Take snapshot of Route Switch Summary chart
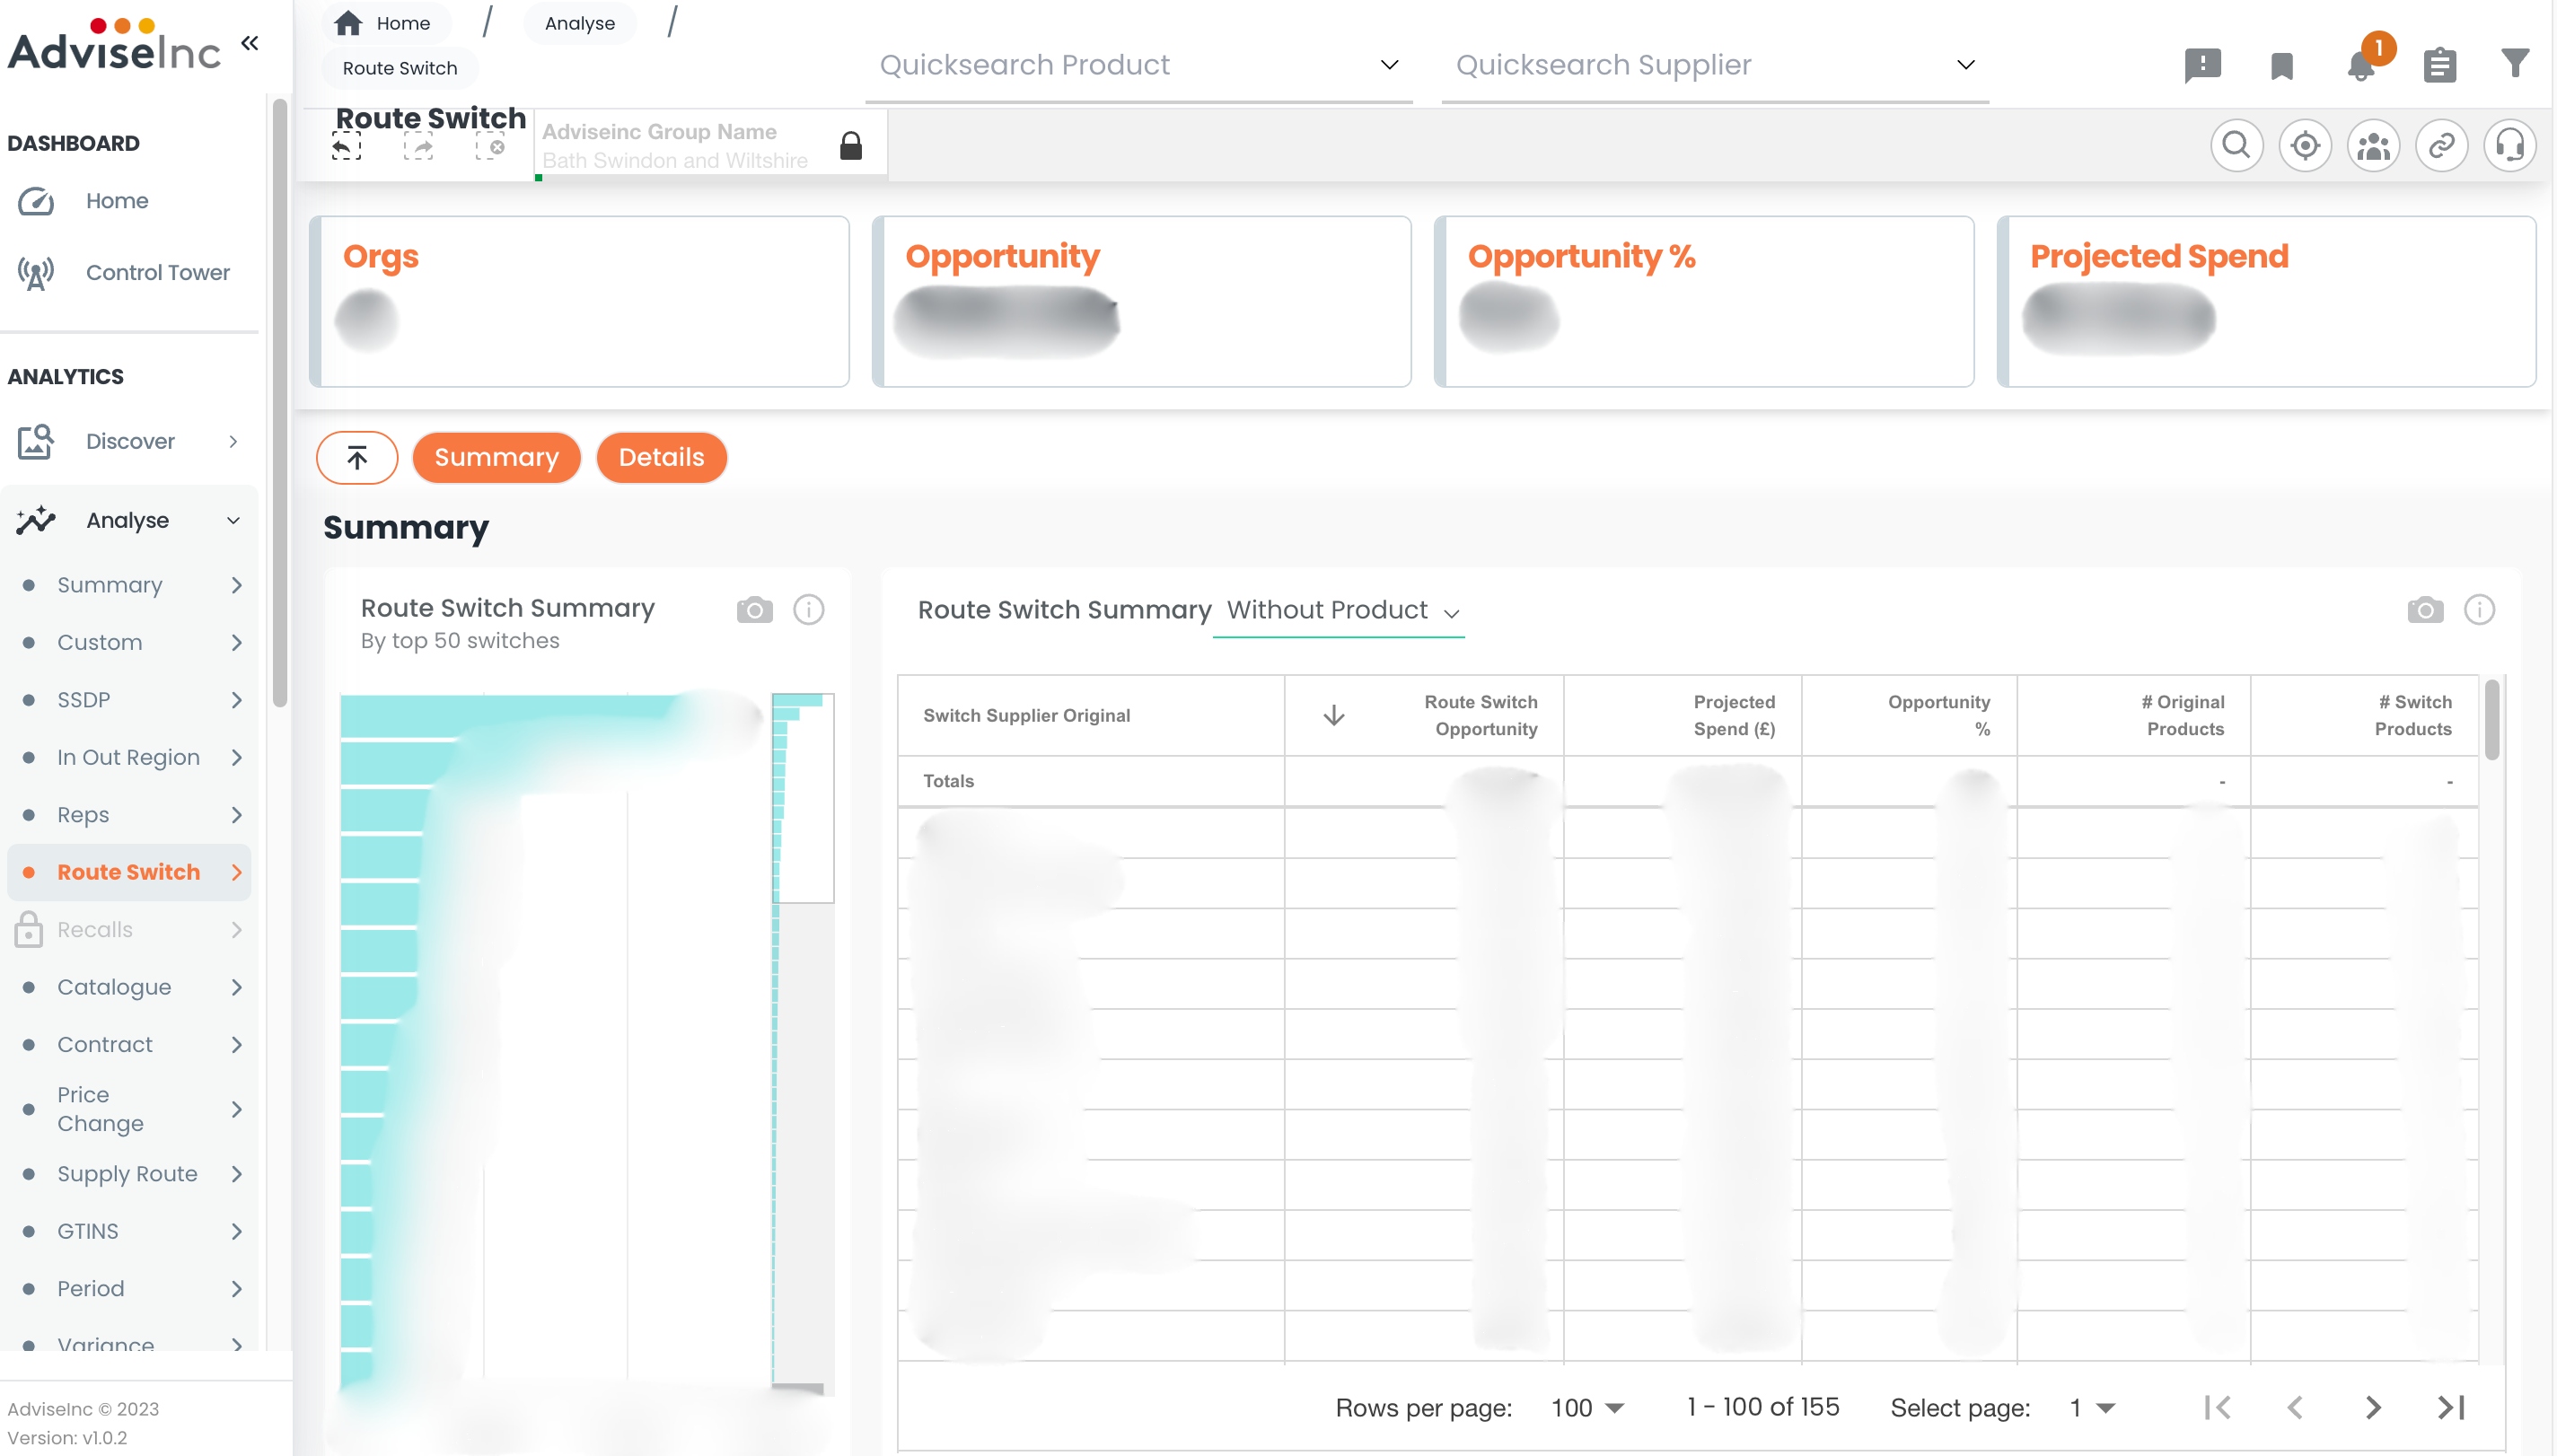The height and width of the screenshot is (1456, 2557). pos(755,610)
